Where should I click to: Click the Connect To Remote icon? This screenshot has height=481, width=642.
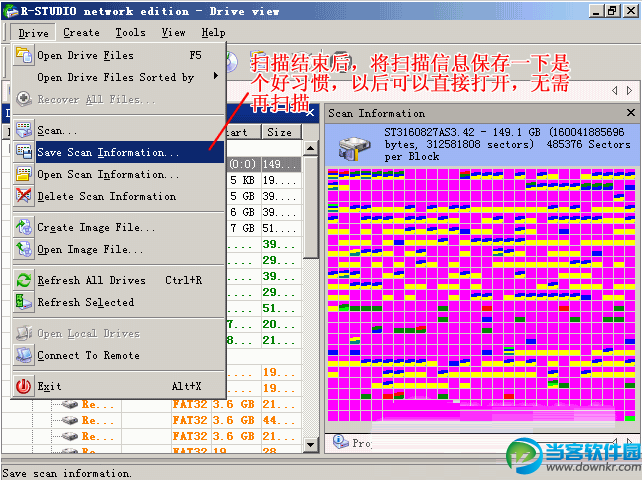24,355
